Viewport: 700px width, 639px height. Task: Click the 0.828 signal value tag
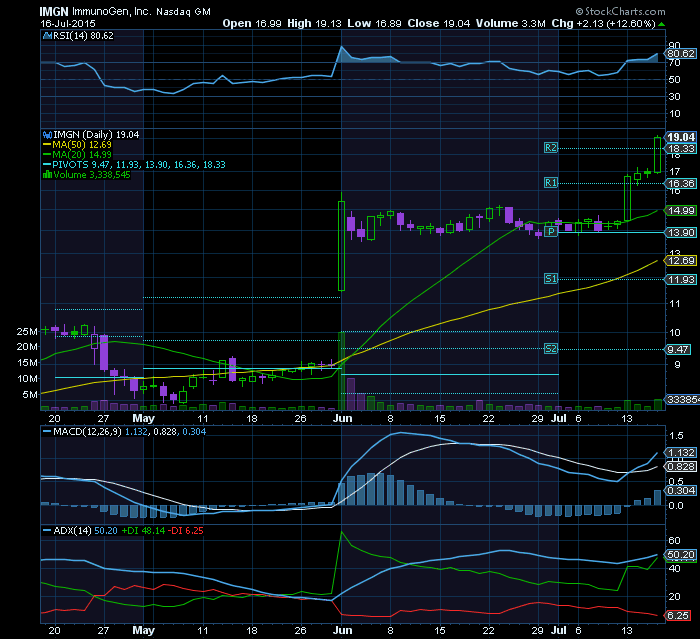681,467
